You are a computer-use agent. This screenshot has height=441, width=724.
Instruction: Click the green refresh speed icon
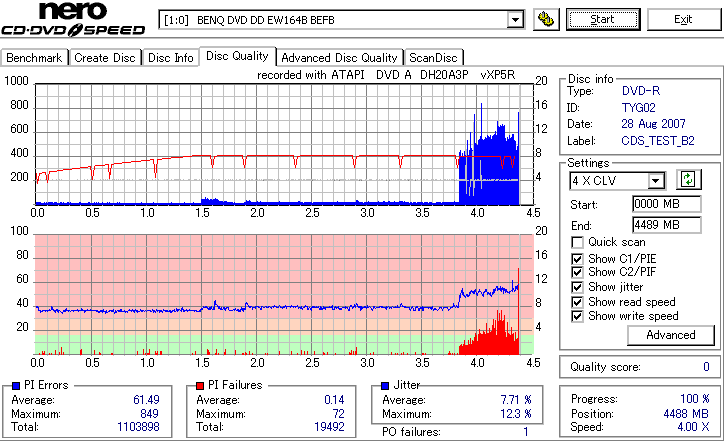point(688,179)
